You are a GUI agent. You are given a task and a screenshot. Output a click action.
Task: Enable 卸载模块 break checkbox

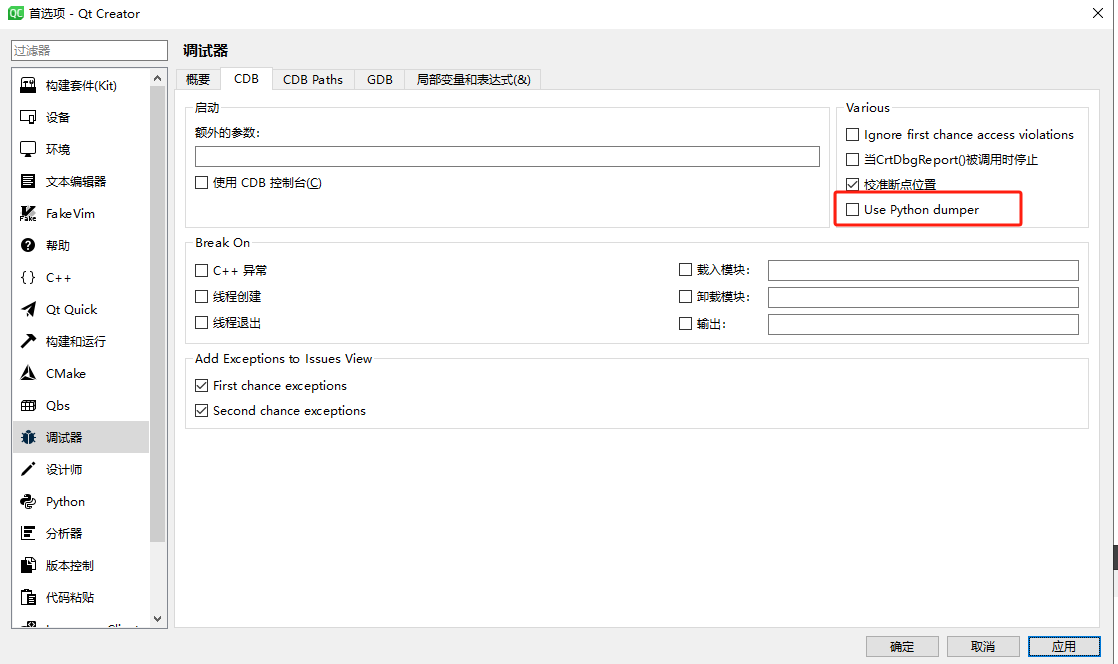click(x=685, y=297)
